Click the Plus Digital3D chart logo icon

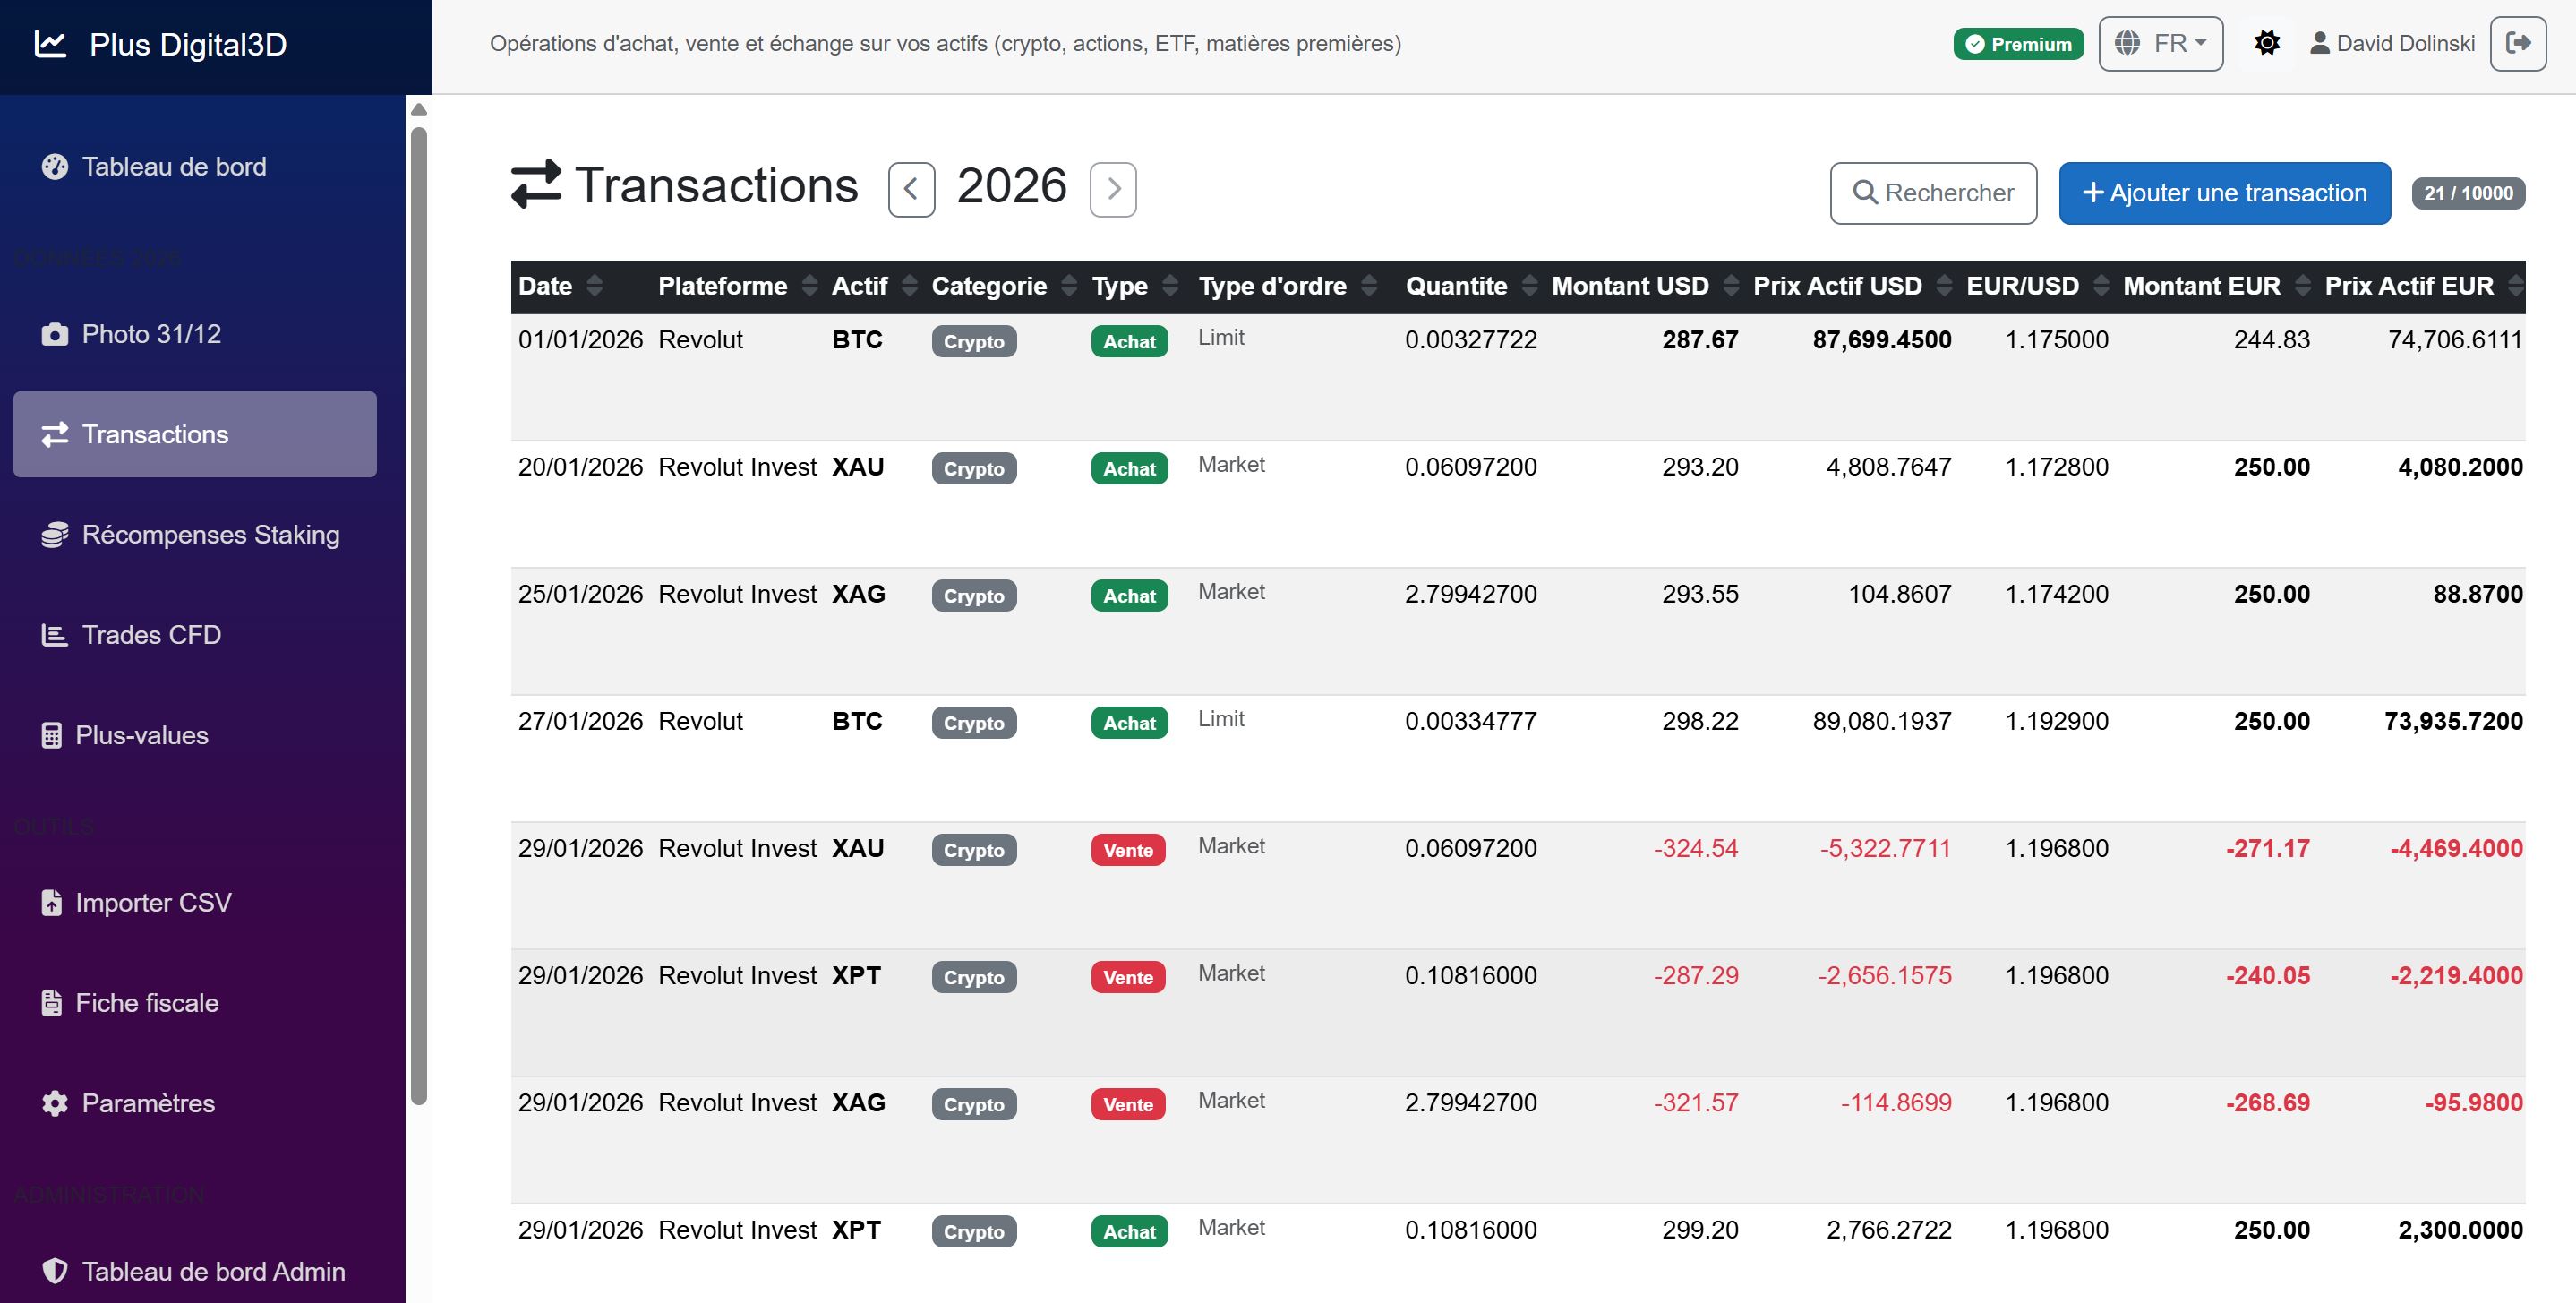pyautogui.click(x=50, y=44)
